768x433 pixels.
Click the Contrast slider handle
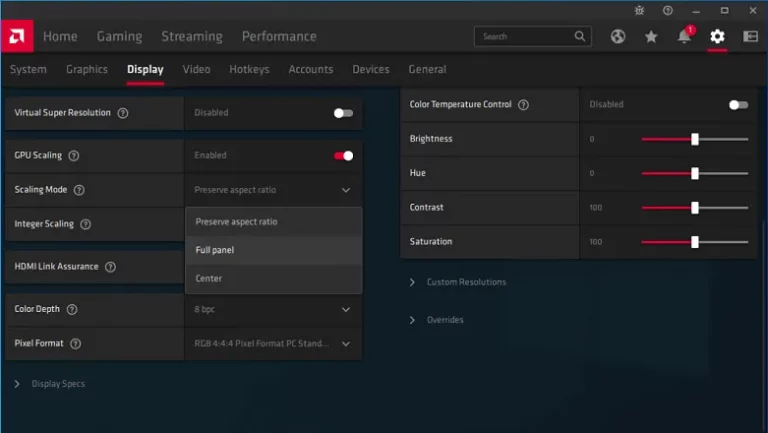point(695,208)
